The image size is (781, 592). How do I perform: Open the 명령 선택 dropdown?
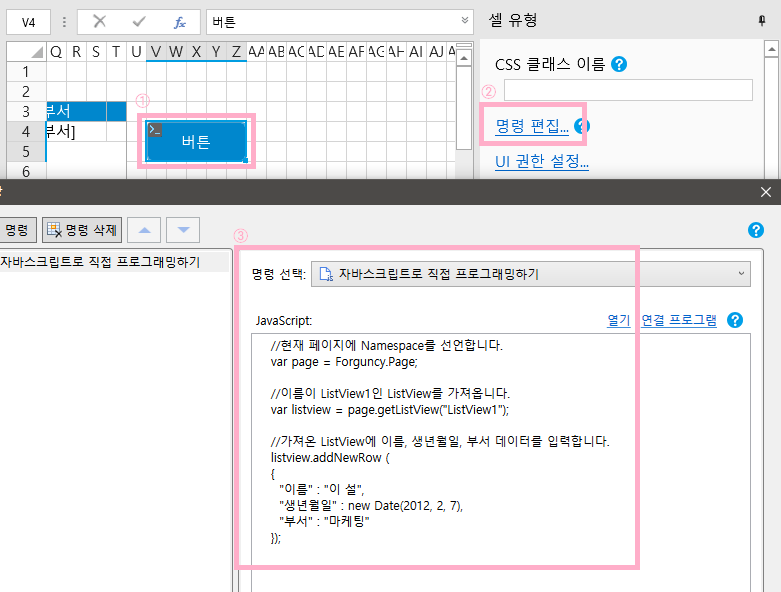(x=530, y=273)
